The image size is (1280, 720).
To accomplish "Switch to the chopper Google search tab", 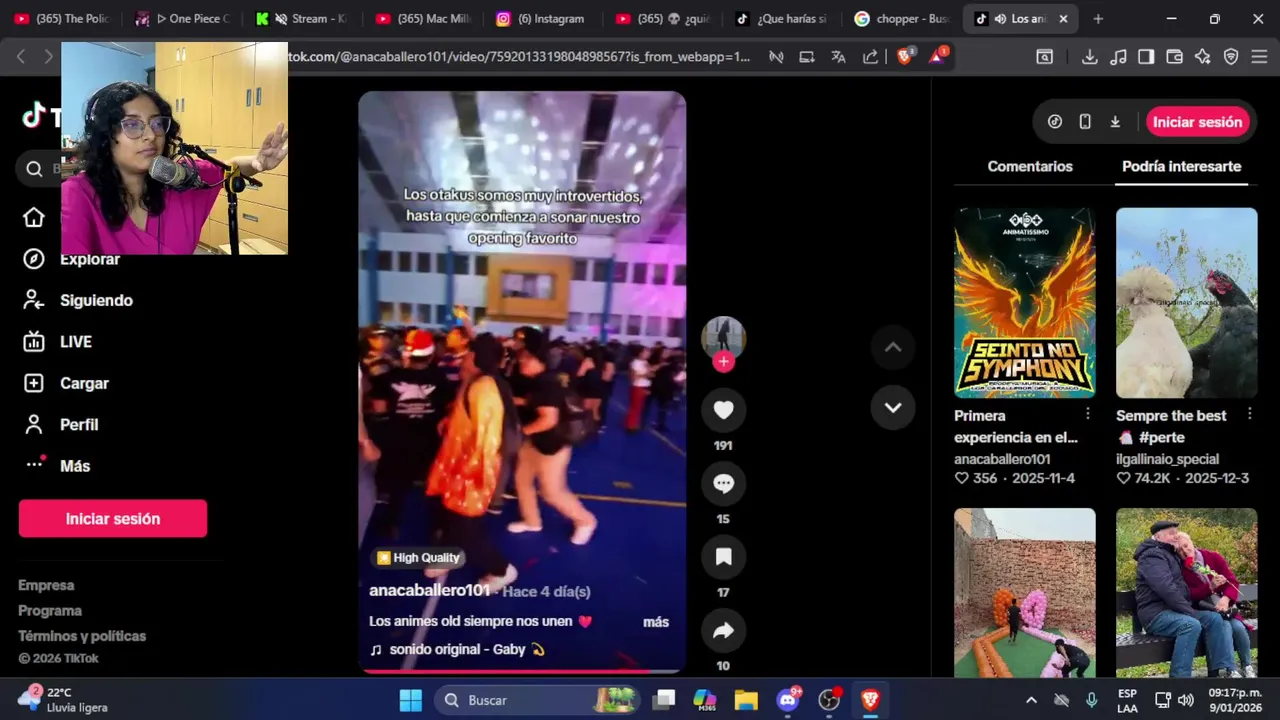I will point(902,19).
